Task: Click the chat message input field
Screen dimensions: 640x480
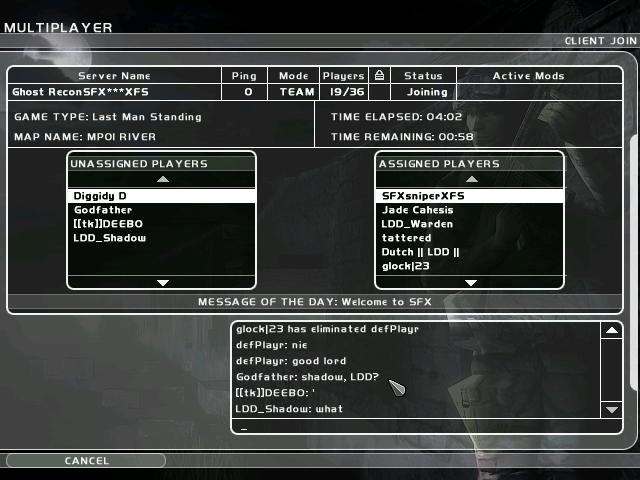Action: 427,426
